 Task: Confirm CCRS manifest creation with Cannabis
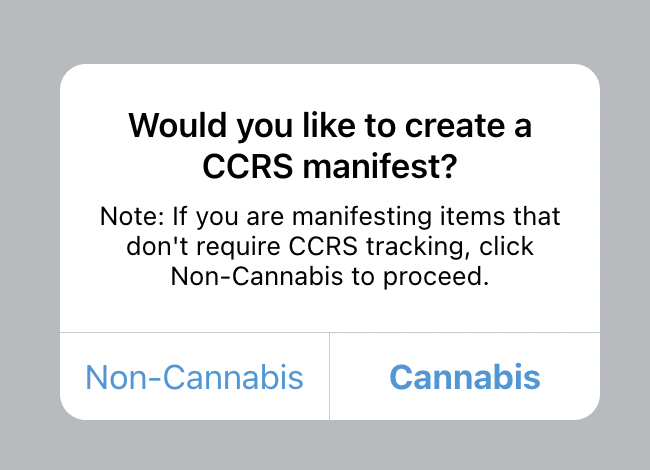pos(464,377)
